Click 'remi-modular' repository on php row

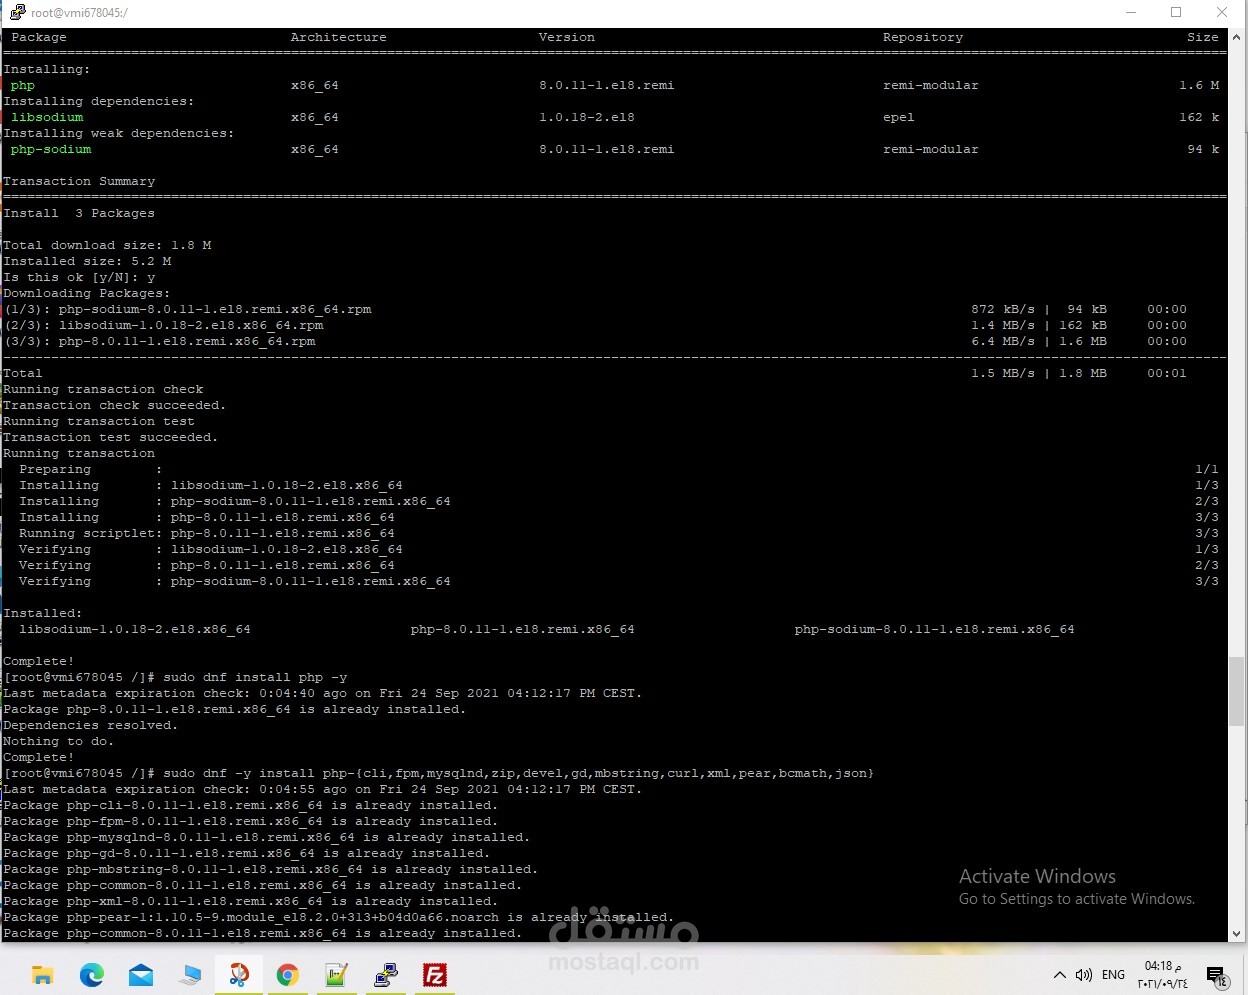[x=931, y=85]
